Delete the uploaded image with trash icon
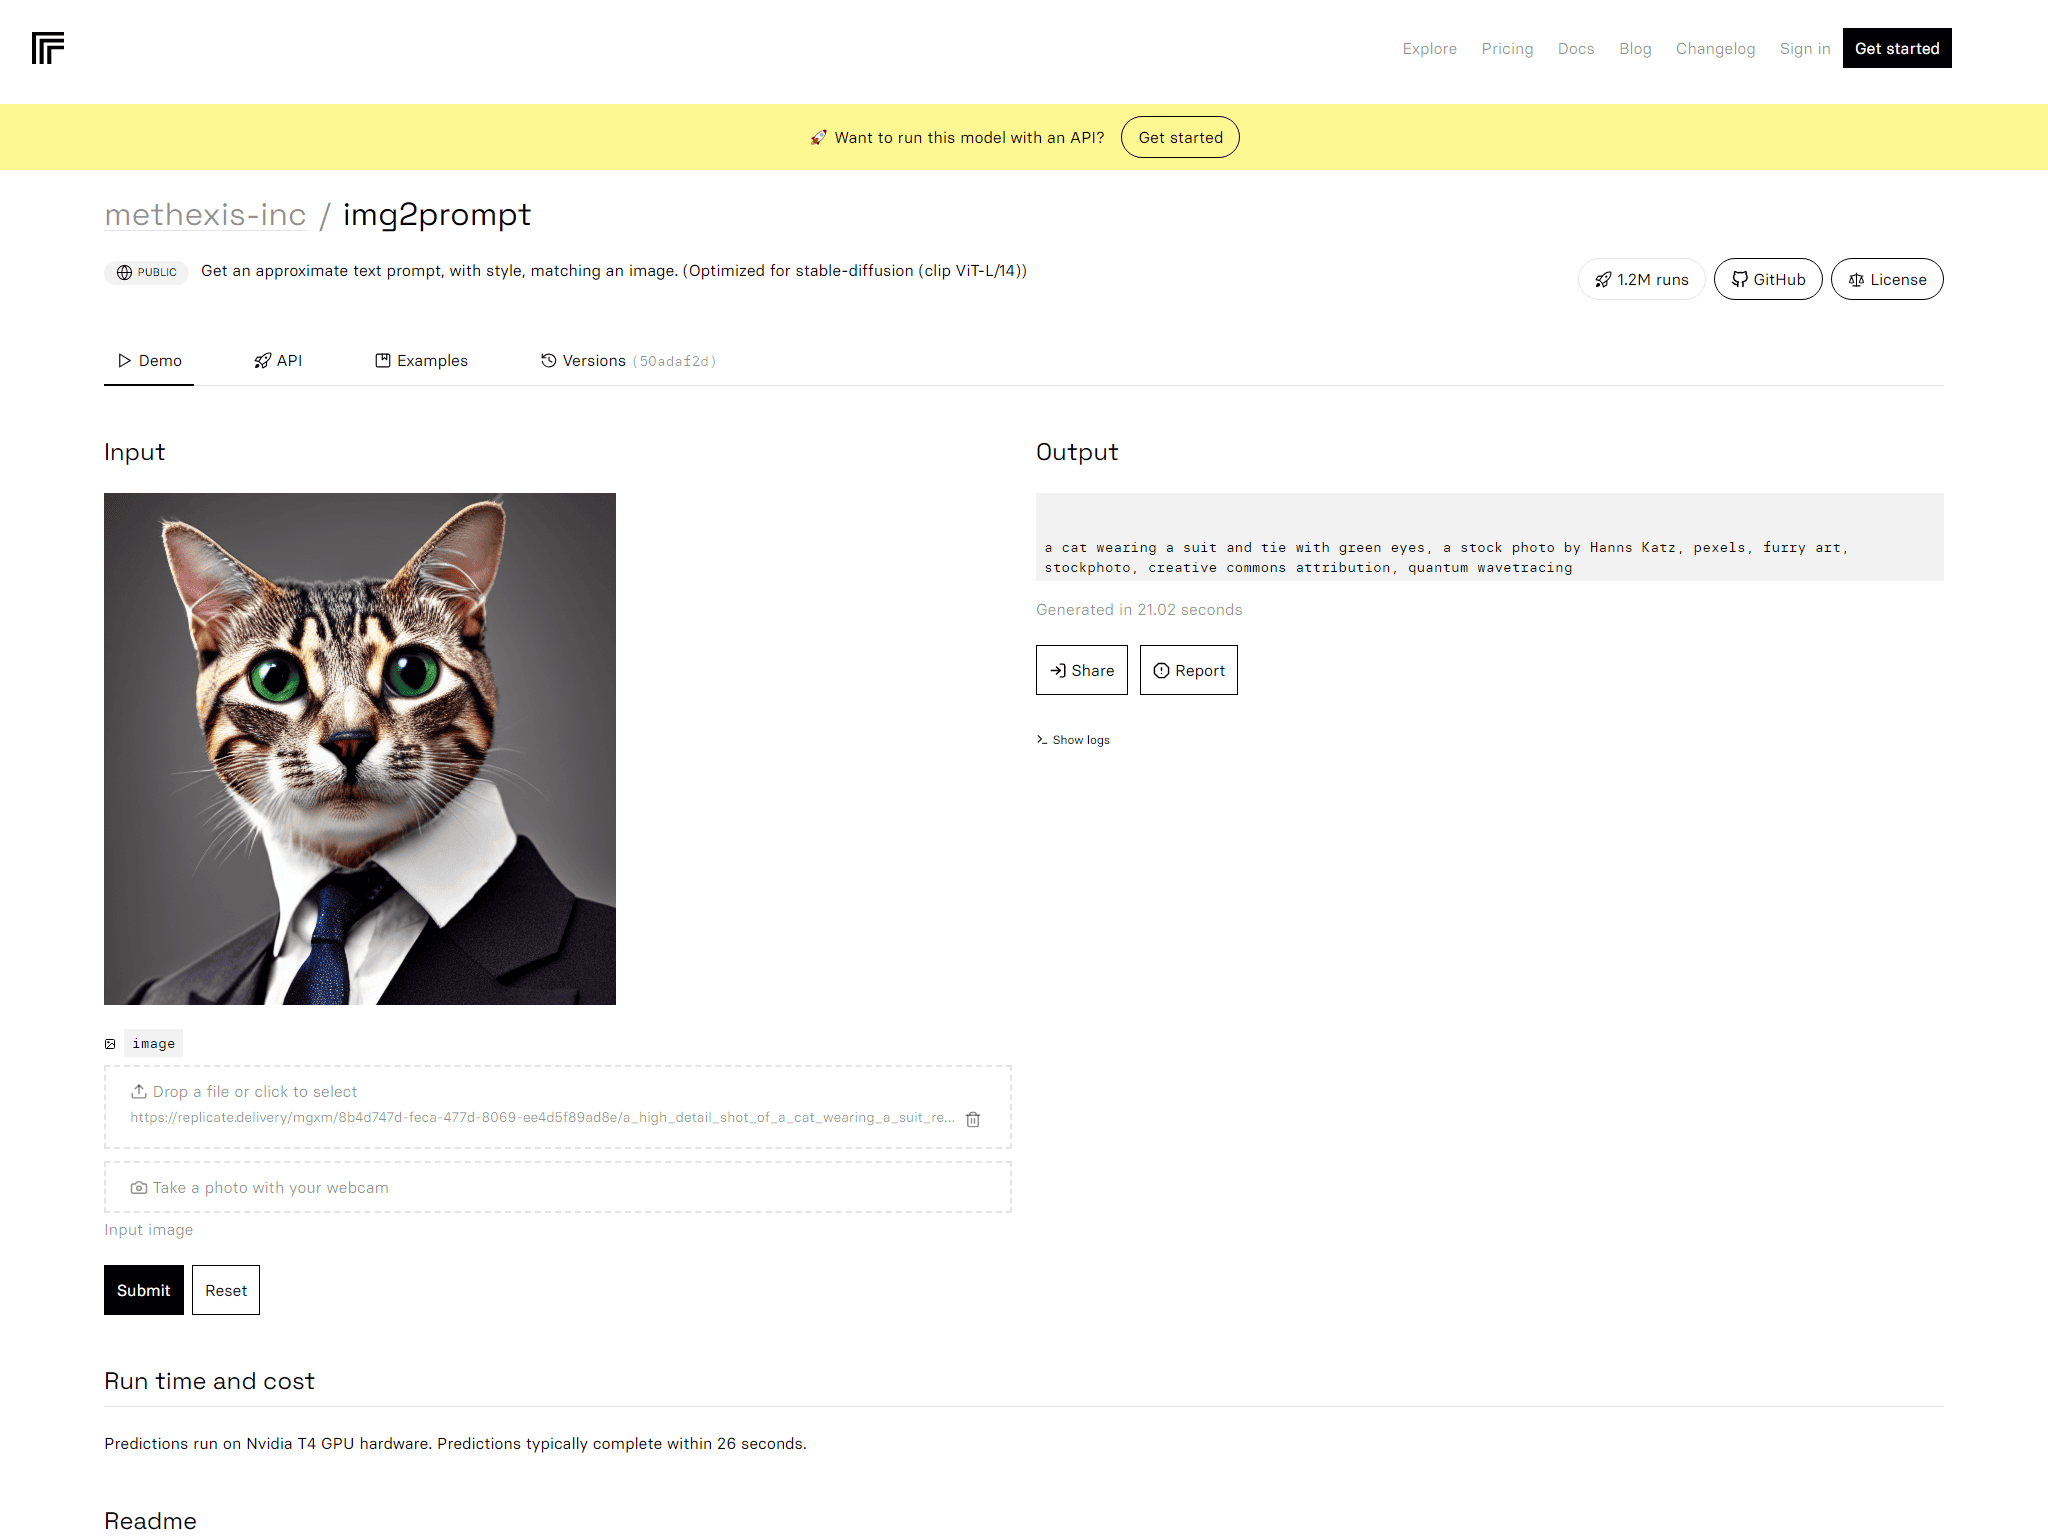The width and height of the screenshot is (2048, 1536). [973, 1119]
